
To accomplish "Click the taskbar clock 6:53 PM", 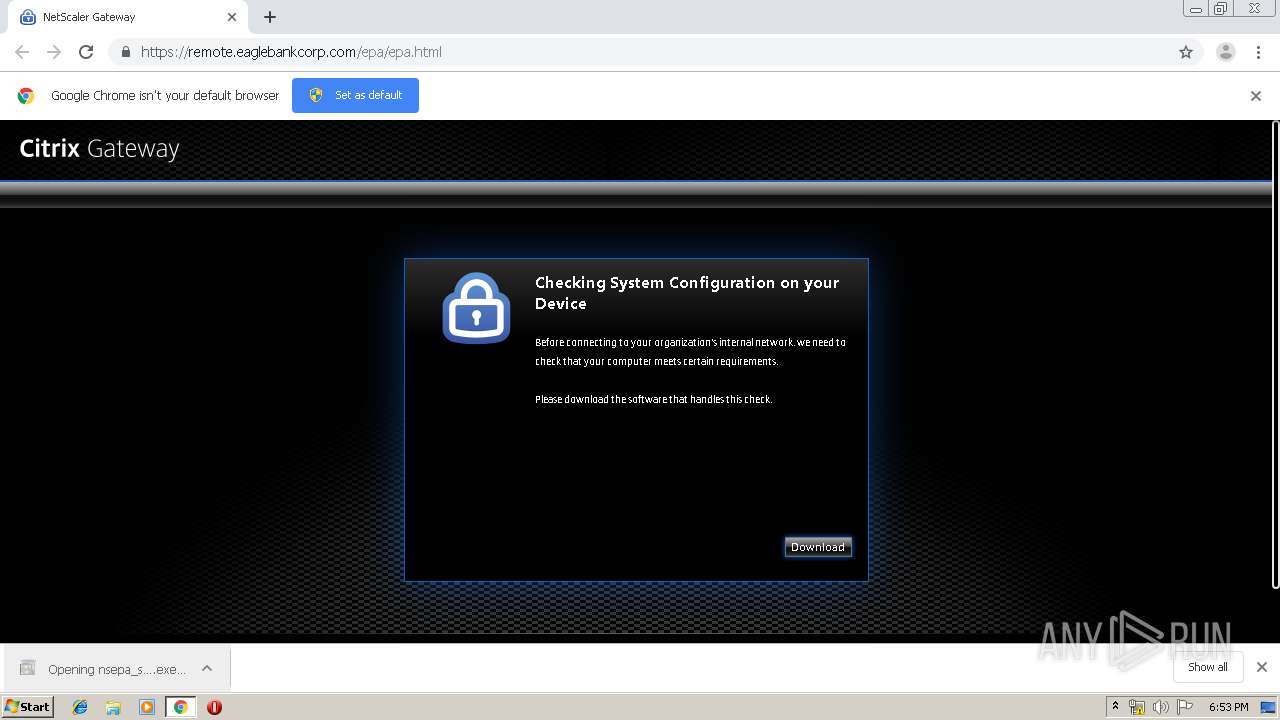I will pos(1228,707).
